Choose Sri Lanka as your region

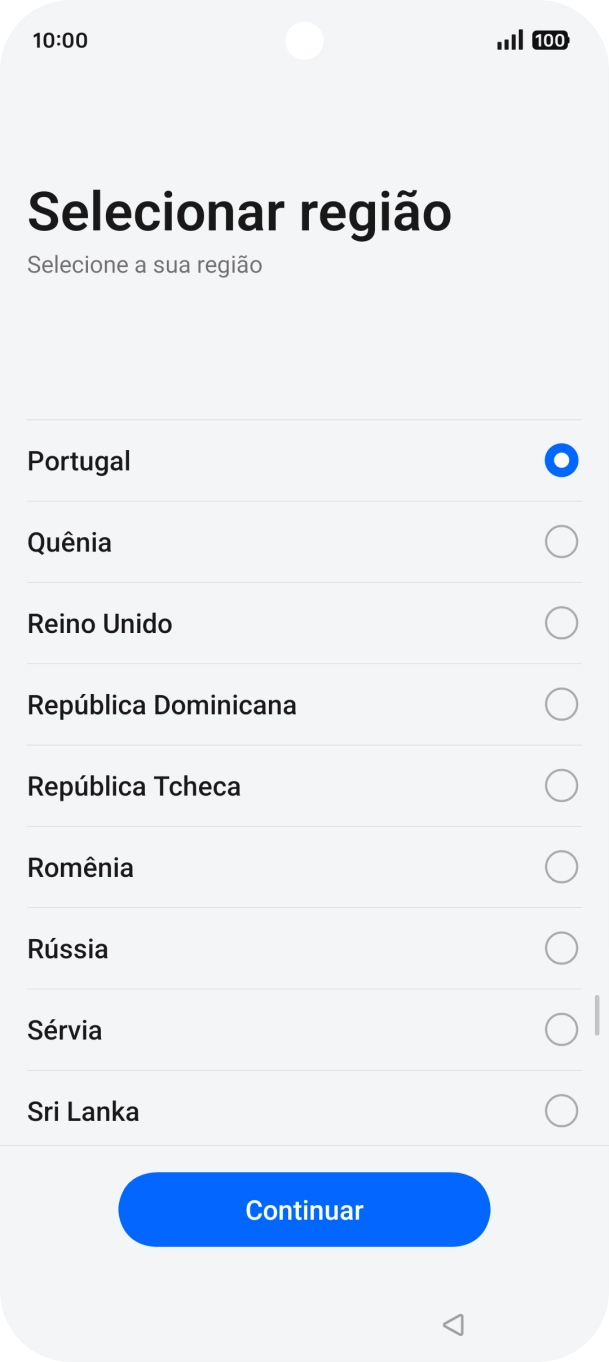tap(561, 1110)
